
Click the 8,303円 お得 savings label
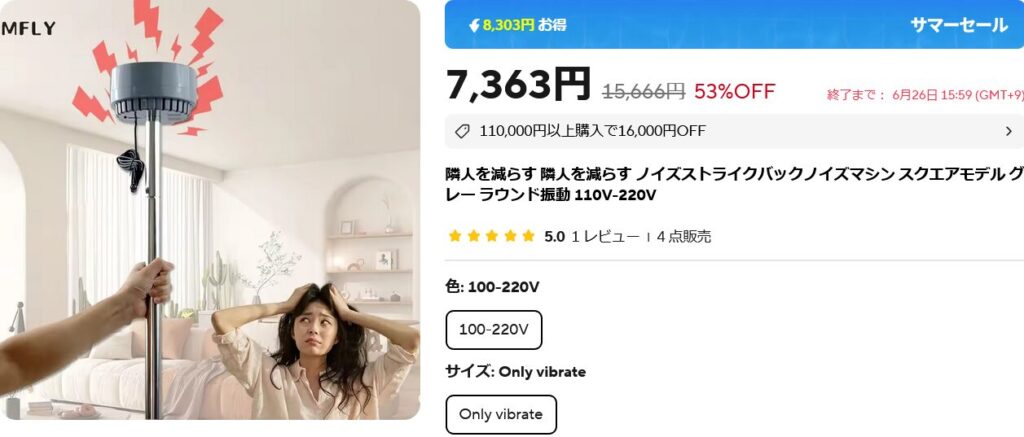[x=524, y=25]
